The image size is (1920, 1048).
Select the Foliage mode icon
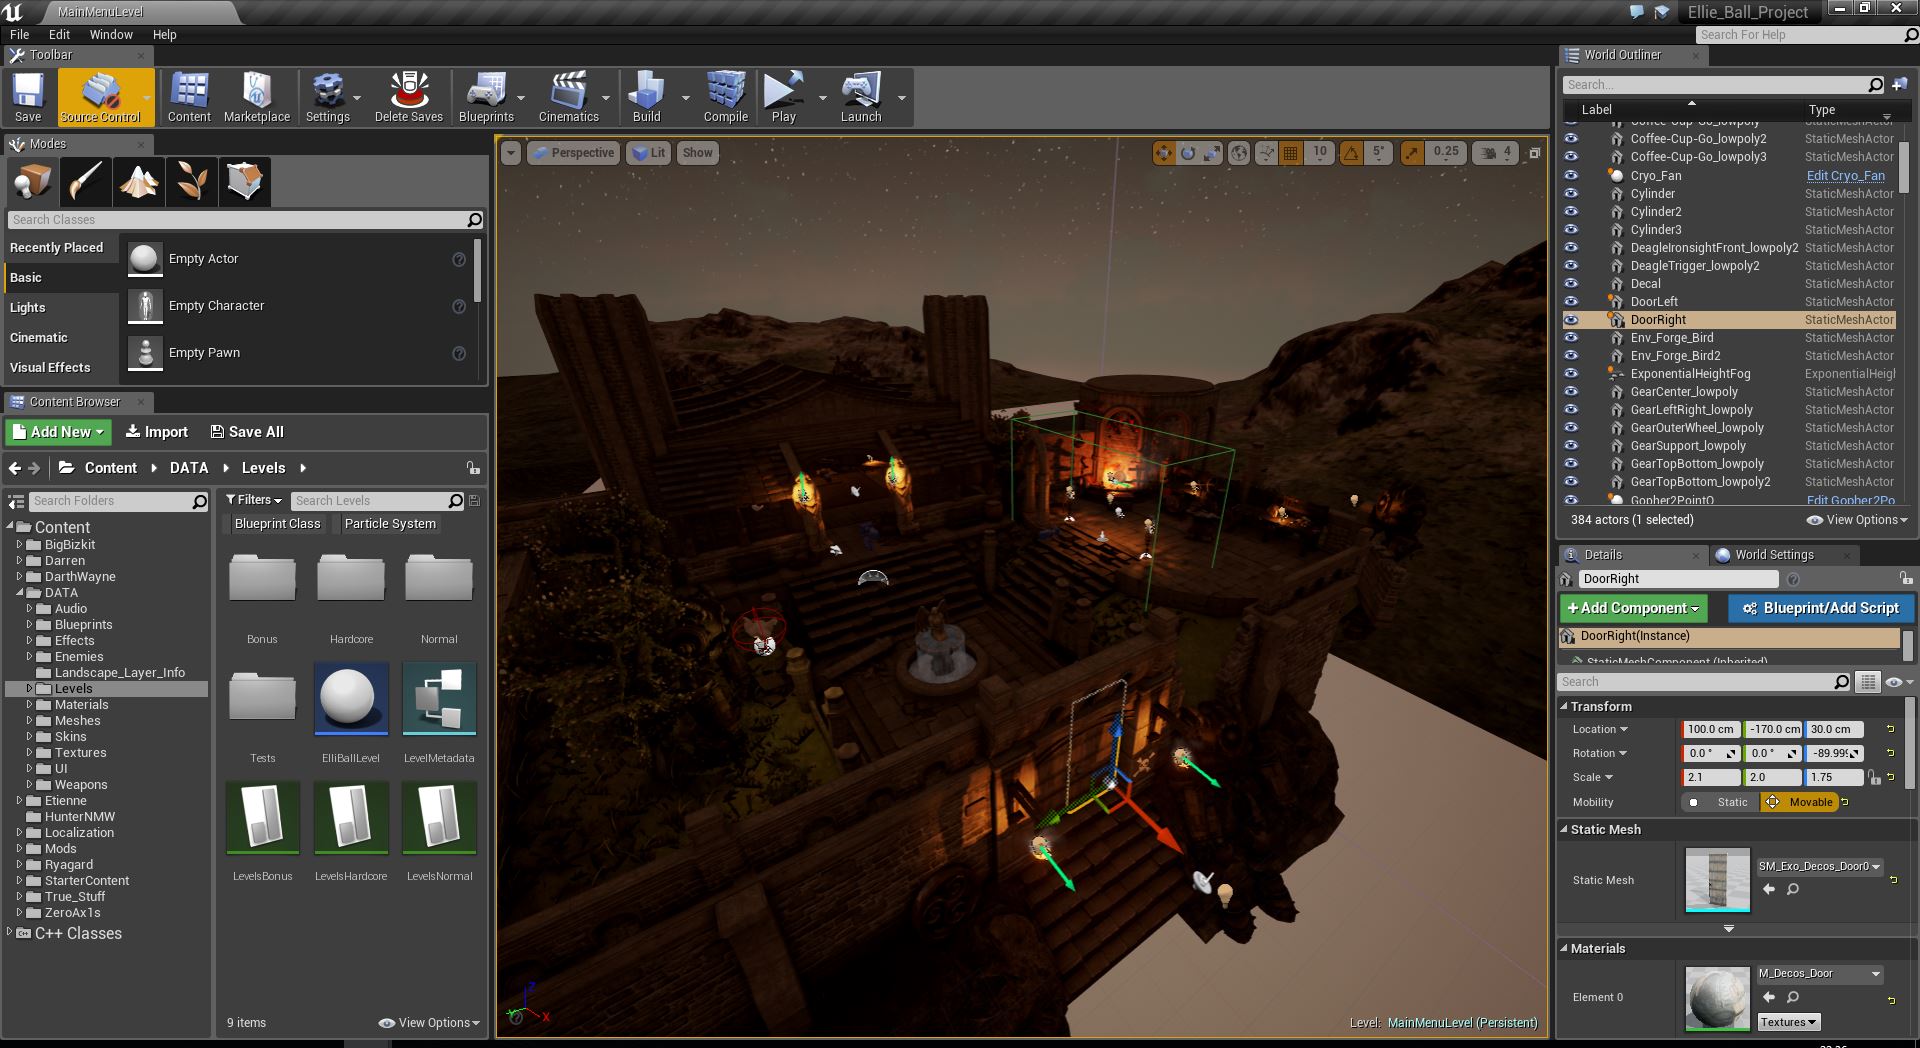click(191, 181)
